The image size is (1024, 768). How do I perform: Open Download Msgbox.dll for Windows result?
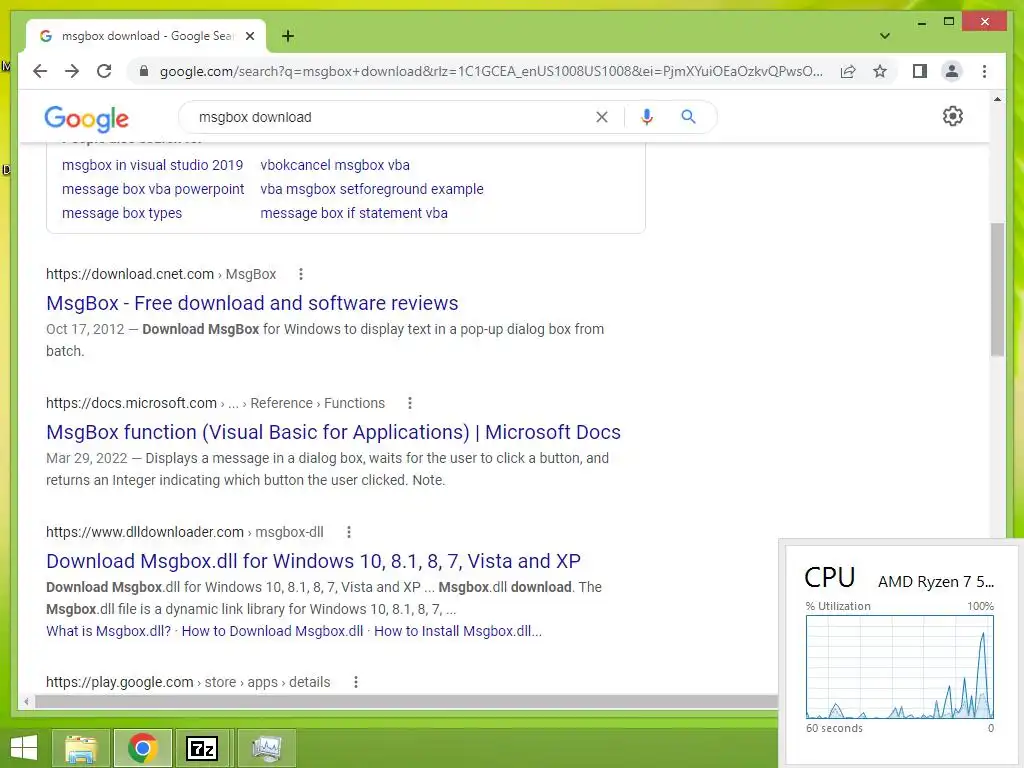(313, 561)
